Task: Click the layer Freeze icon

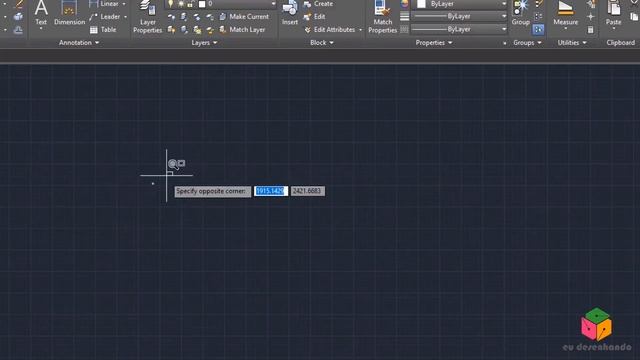Action: [197, 17]
